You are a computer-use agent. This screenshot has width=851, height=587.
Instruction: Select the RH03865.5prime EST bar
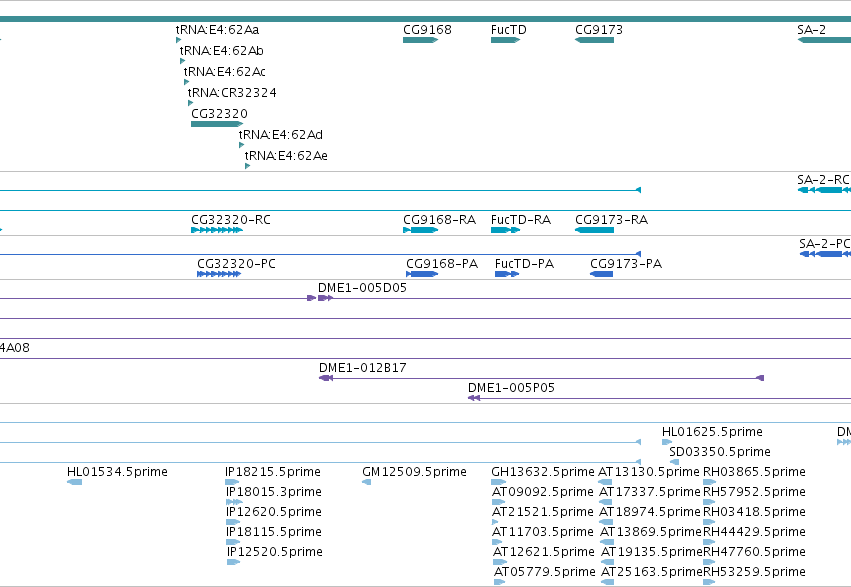point(709,482)
